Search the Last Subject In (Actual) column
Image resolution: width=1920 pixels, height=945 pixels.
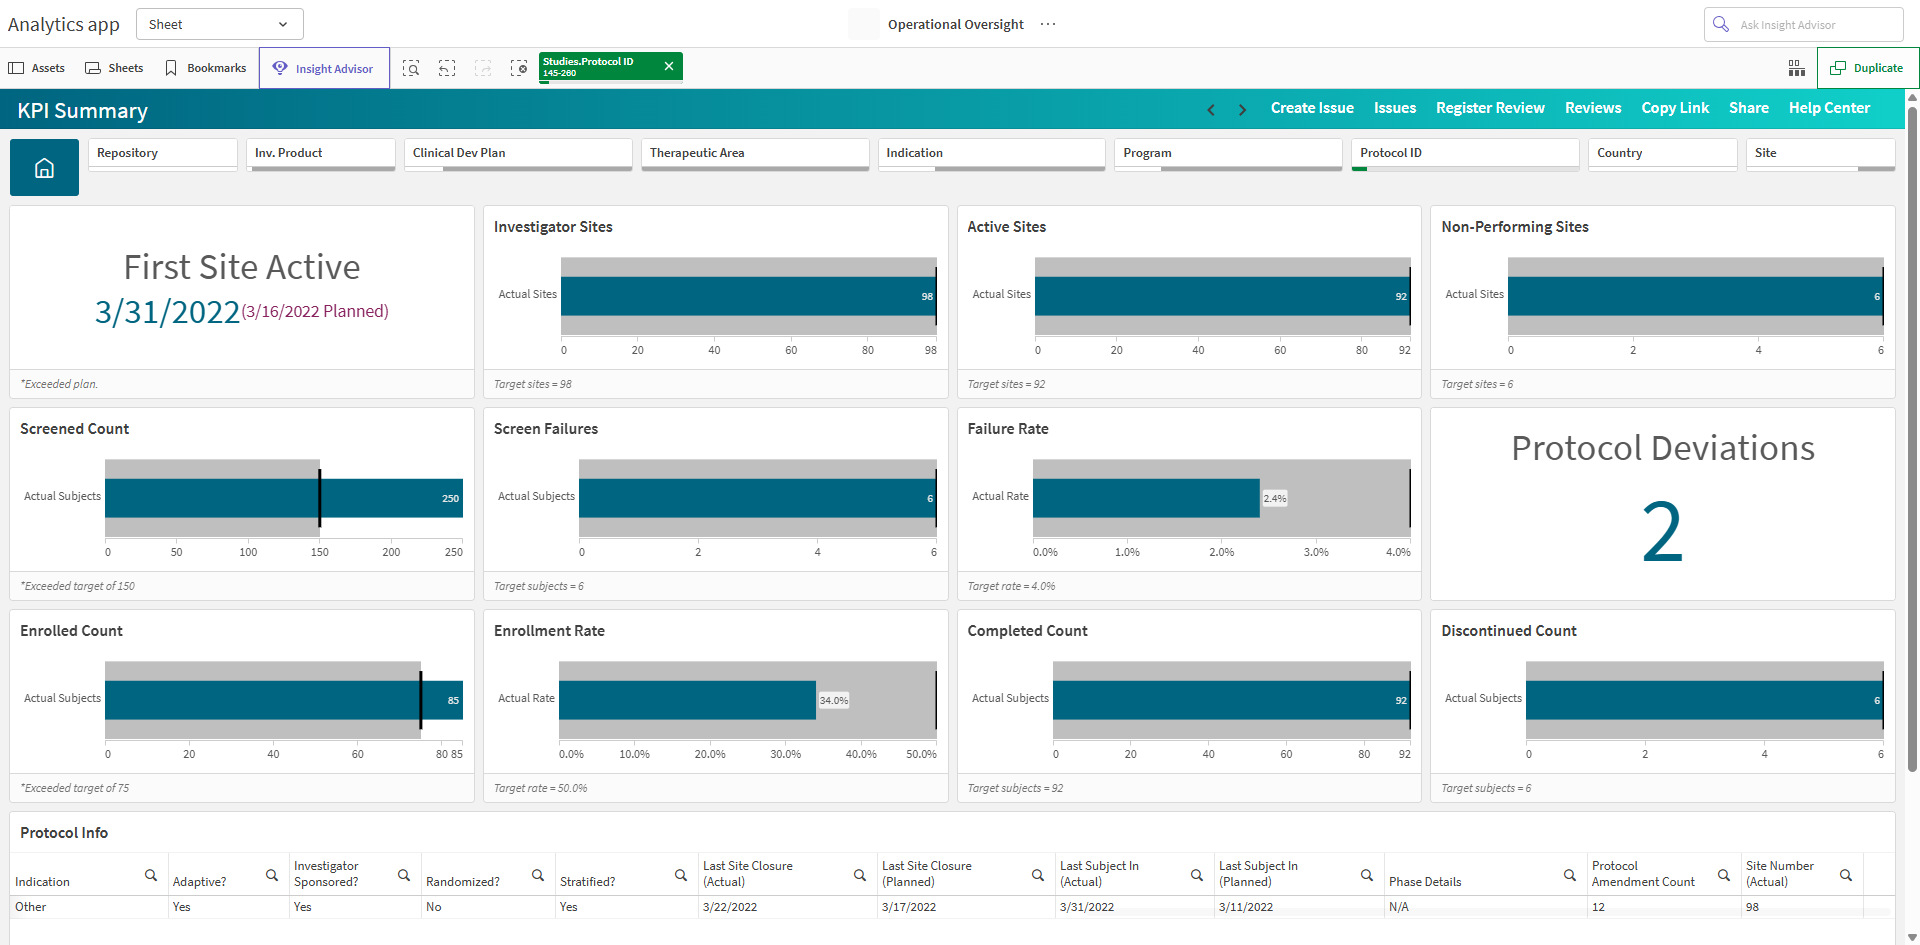pos(1197,875)
